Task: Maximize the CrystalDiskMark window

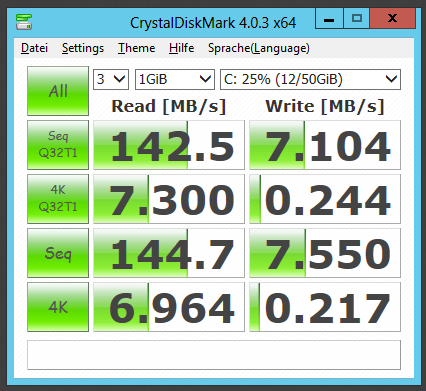Action: coord(357,18)
